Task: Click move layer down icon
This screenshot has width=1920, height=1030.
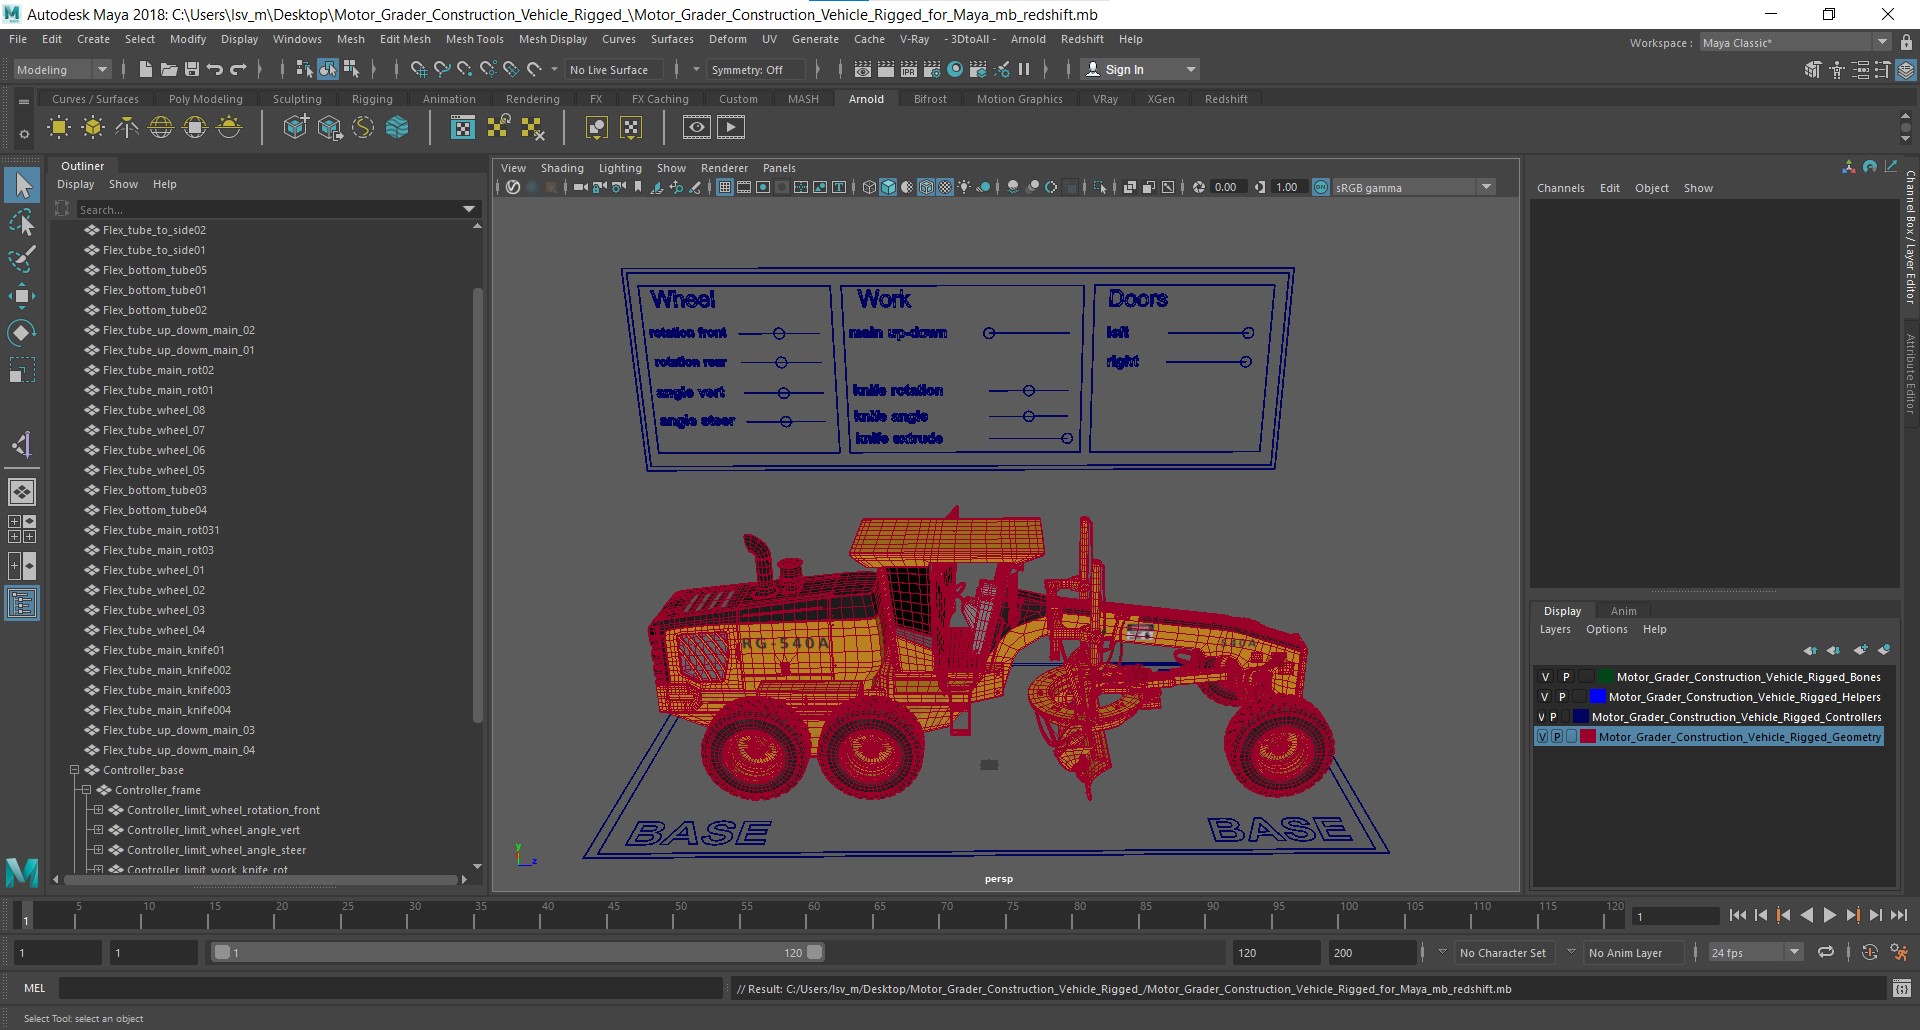Action: 1834,650
